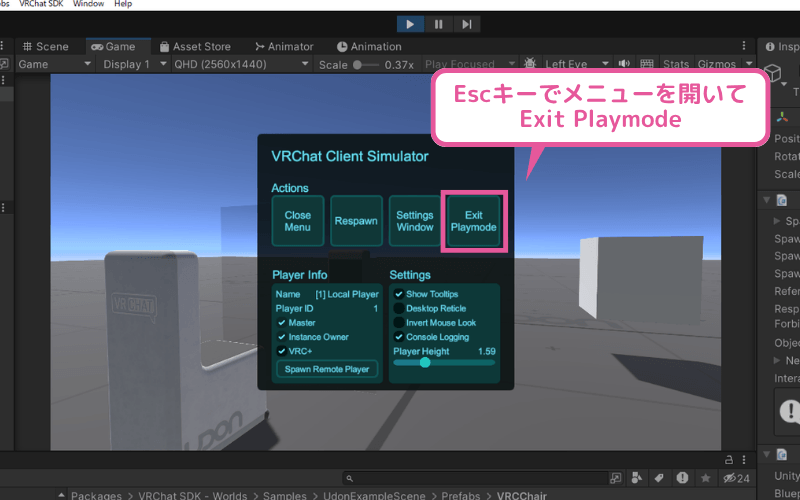The height and width of the screenshot is (500, 800).
Task: Open the QHD (2560x1440) resolution dropdown
Action: click(240, 64)
